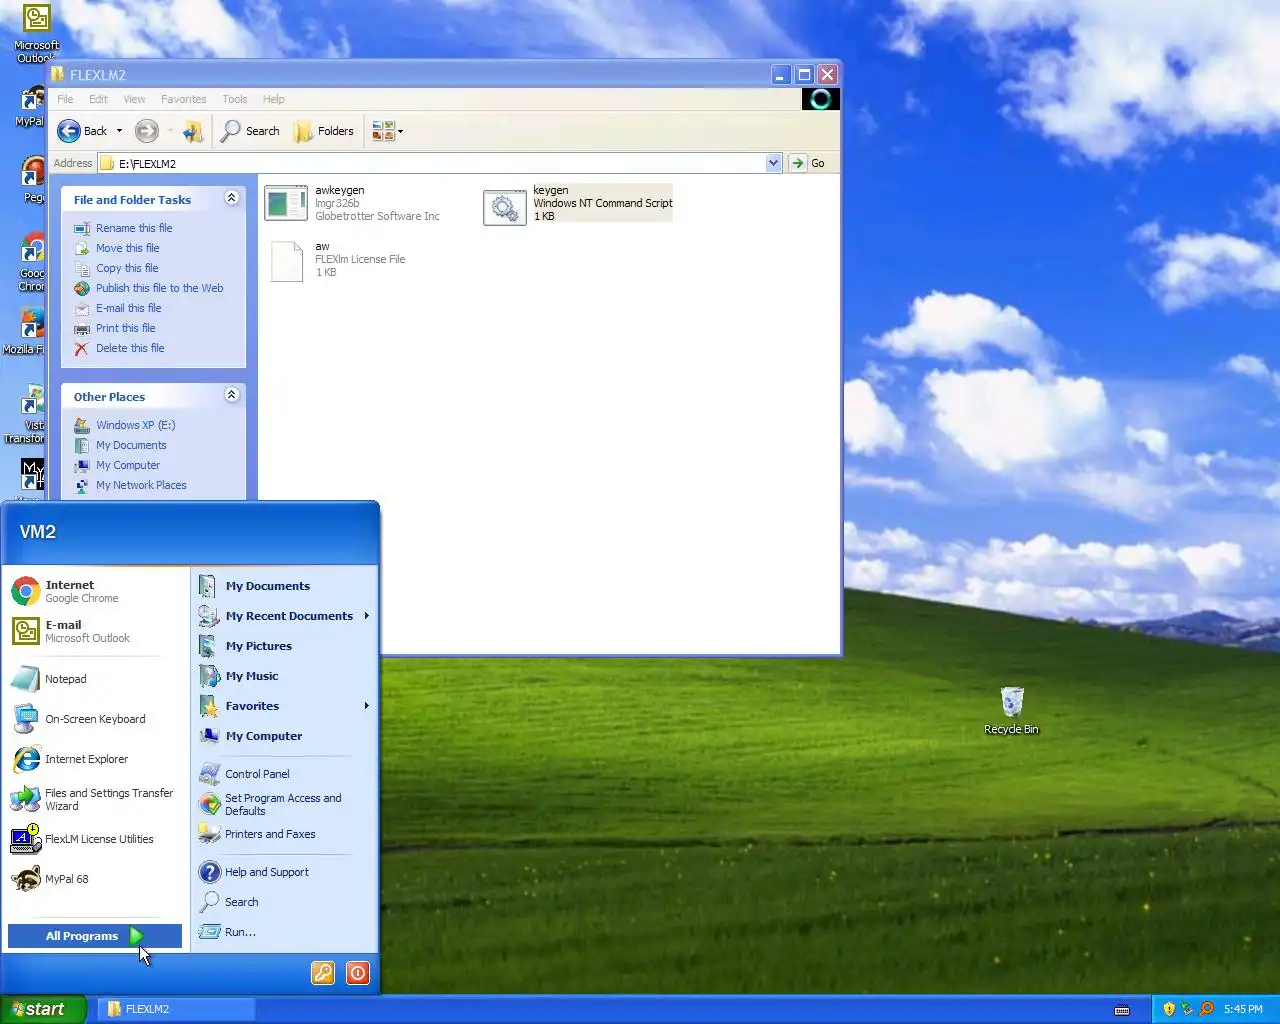Click the keyboard icon in taskbar
1280x1024 pixels.
1122,1010
